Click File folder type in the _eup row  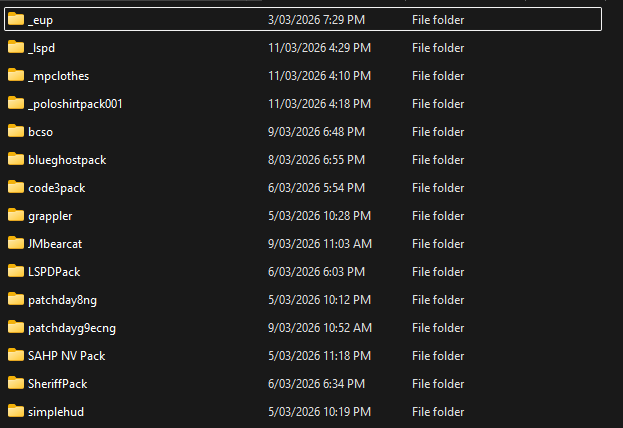(x=437, y=20)
